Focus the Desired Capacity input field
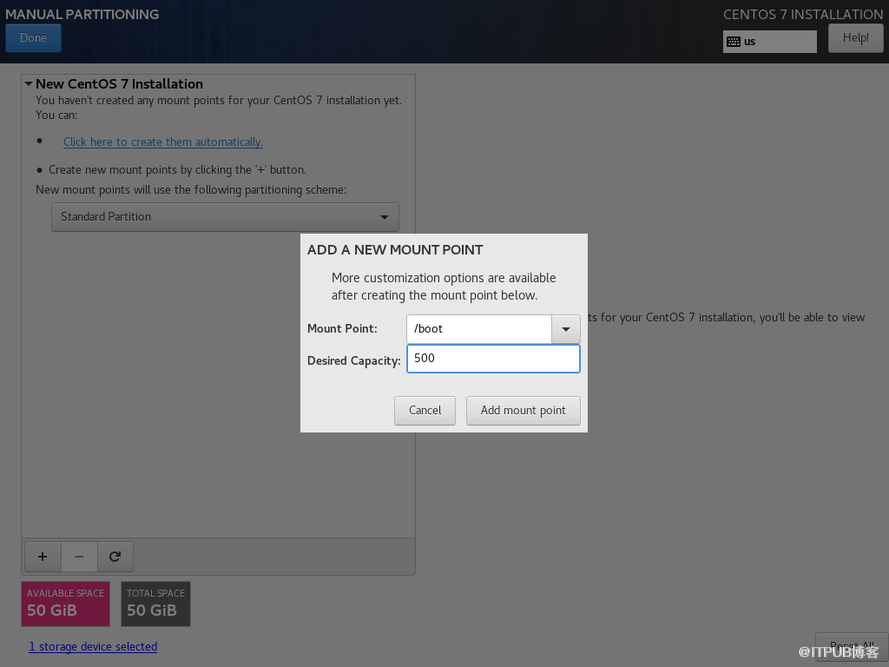889x667 pixels. pos(493,358)
